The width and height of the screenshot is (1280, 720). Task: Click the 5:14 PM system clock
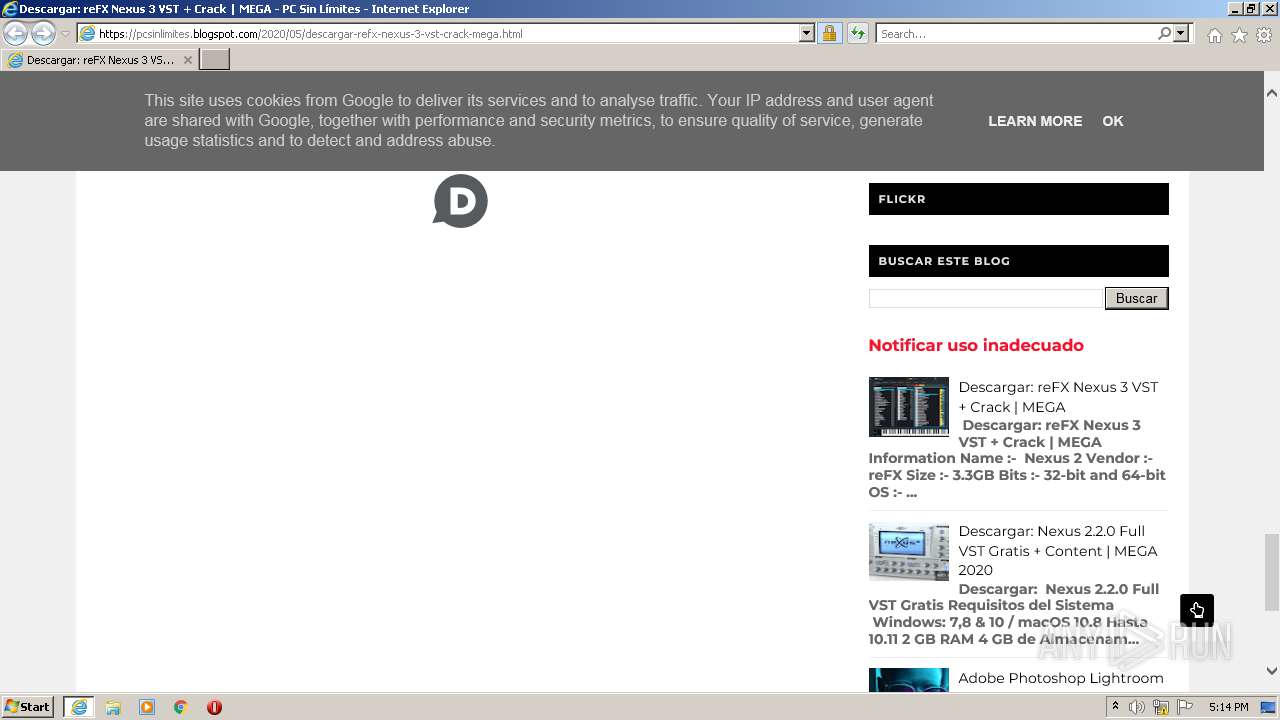[x=1228, y=707]
